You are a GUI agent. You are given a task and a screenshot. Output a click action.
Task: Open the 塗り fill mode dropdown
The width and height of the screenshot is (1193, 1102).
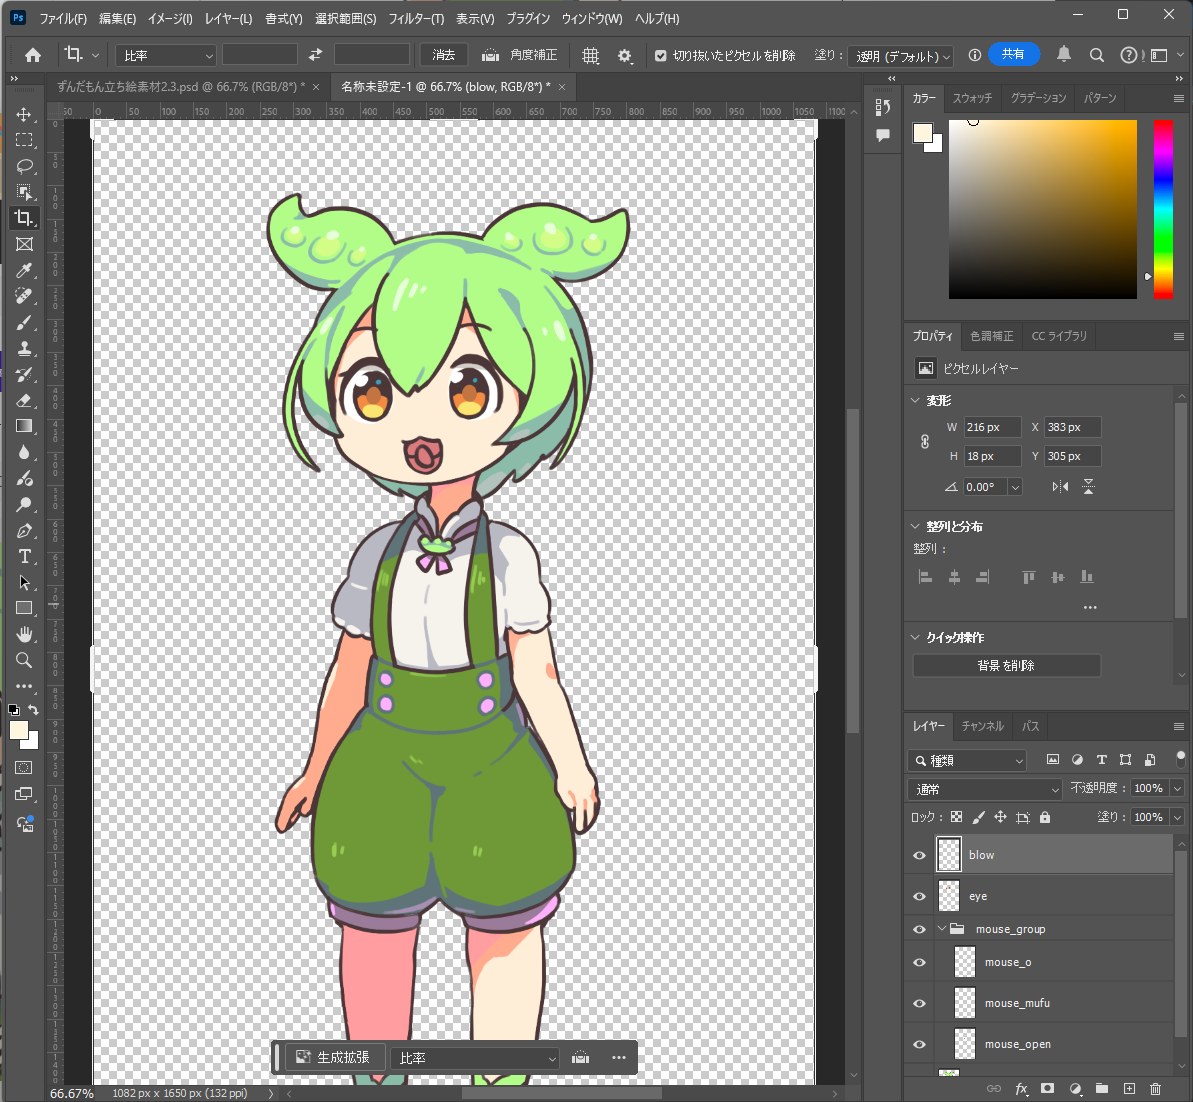tap(901, 55)
